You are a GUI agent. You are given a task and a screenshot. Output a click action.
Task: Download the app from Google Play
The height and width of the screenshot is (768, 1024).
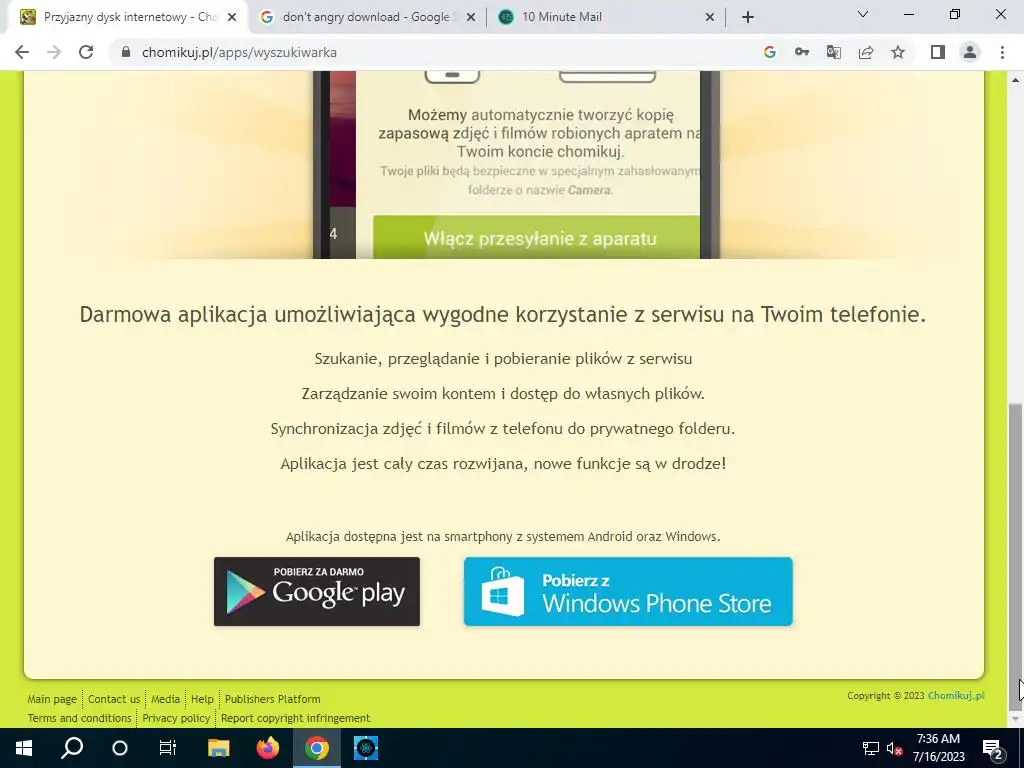[317, 592]
